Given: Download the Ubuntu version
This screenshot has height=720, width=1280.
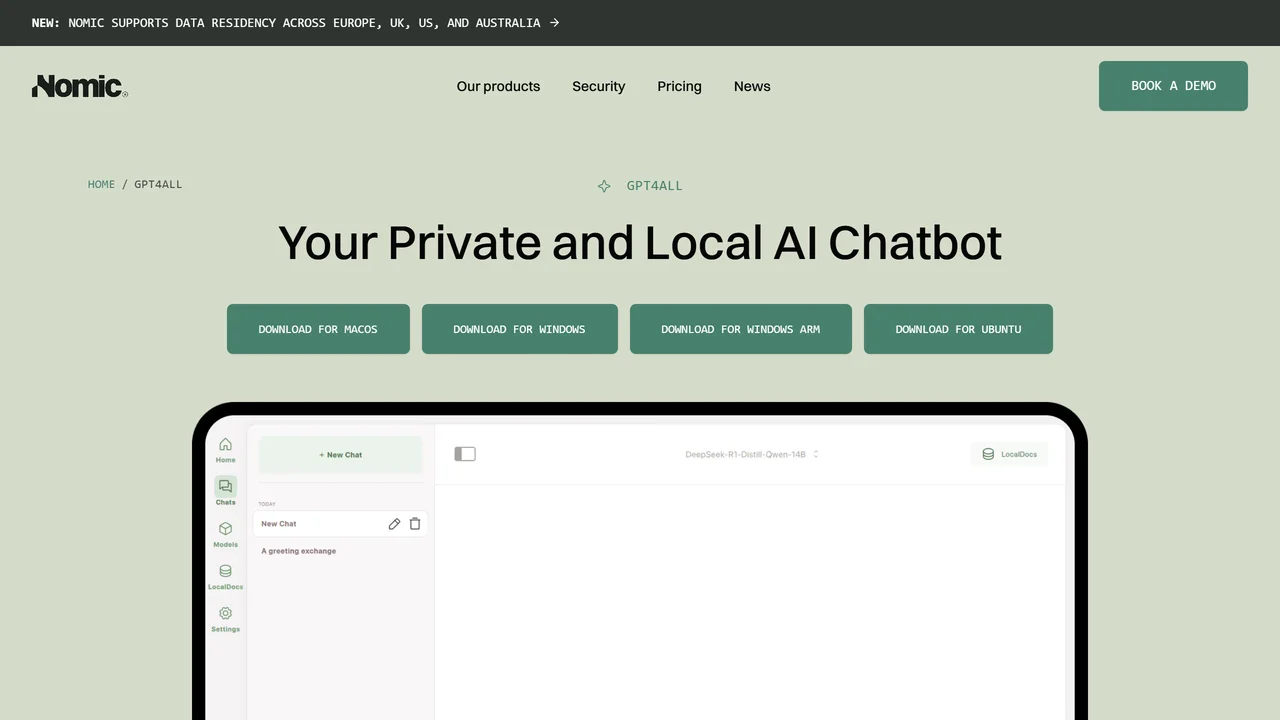Looking at the screenshot, I should pos(958,329).
